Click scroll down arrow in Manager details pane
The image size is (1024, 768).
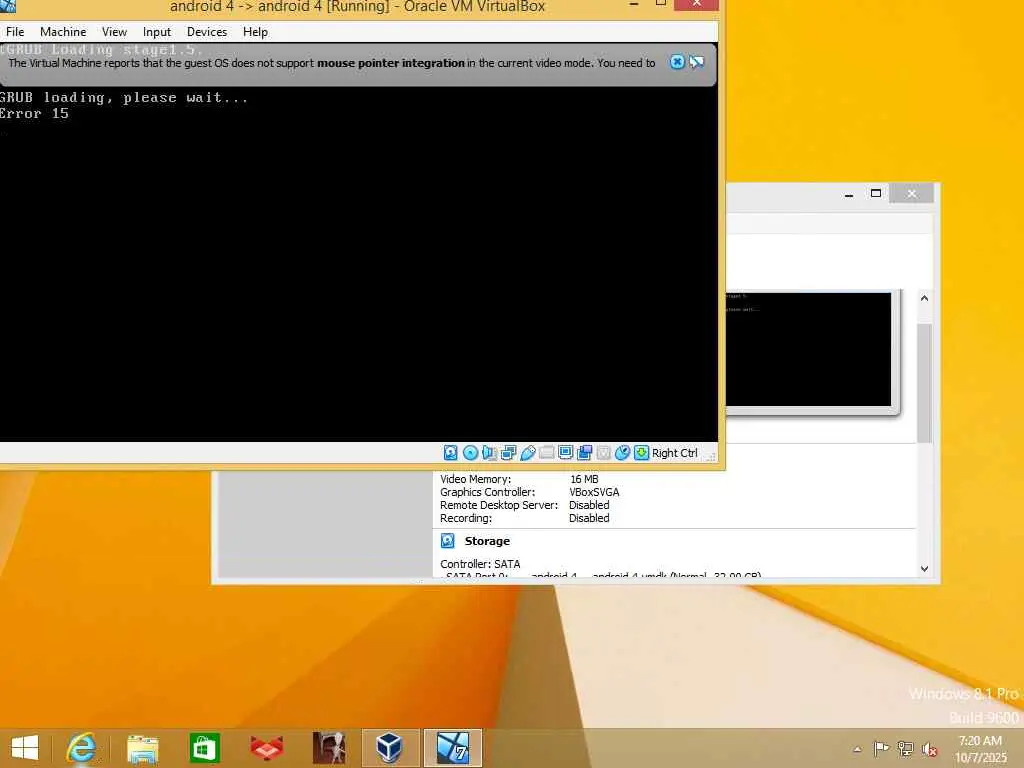click(924, 568)
